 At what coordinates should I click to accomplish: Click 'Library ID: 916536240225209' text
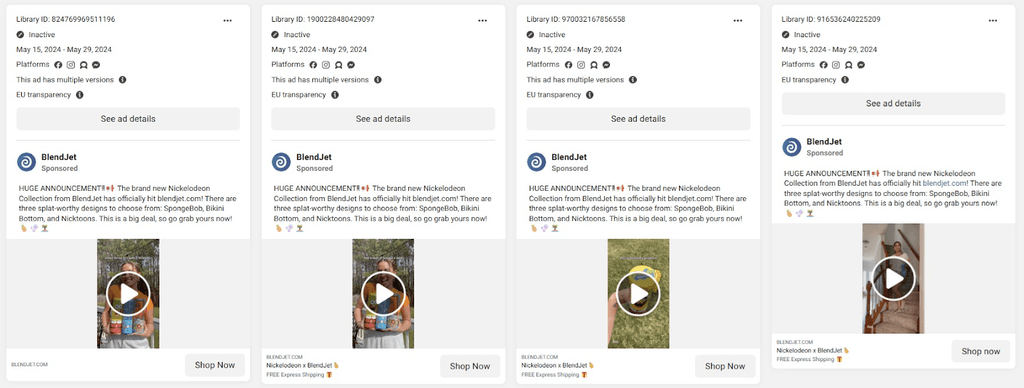[x=831, y=20]
